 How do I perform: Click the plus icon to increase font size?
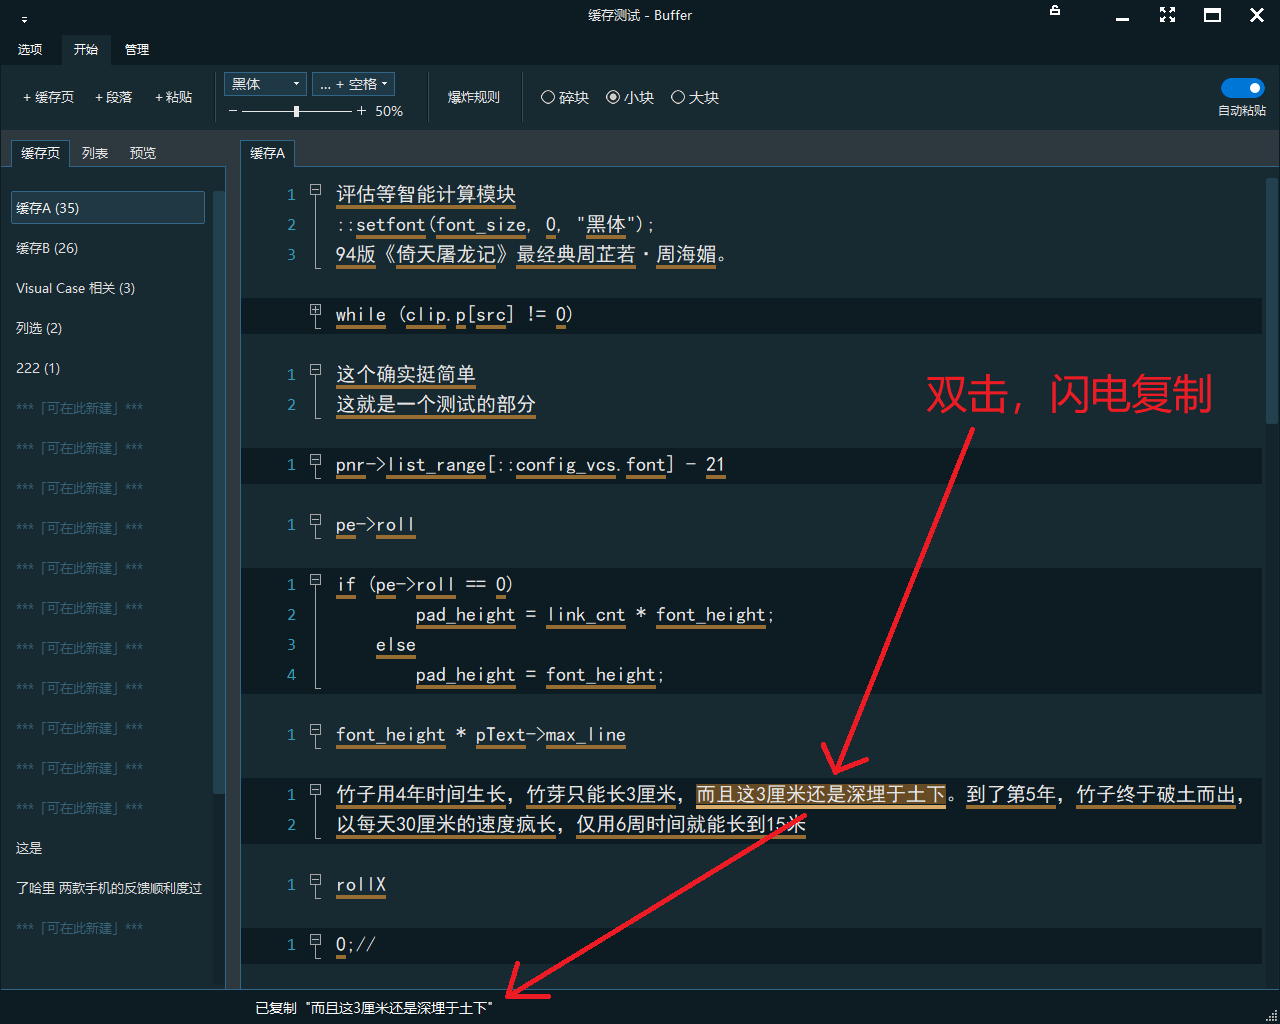pos(361,111)
